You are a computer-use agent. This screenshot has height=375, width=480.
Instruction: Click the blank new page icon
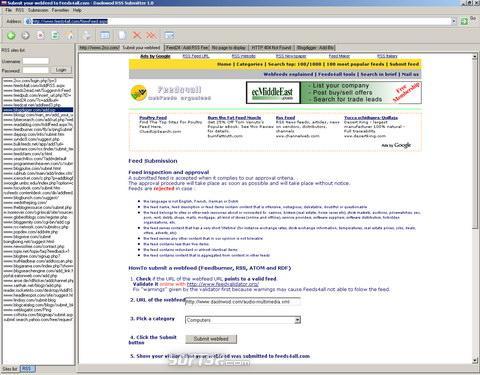click(122, 35)
